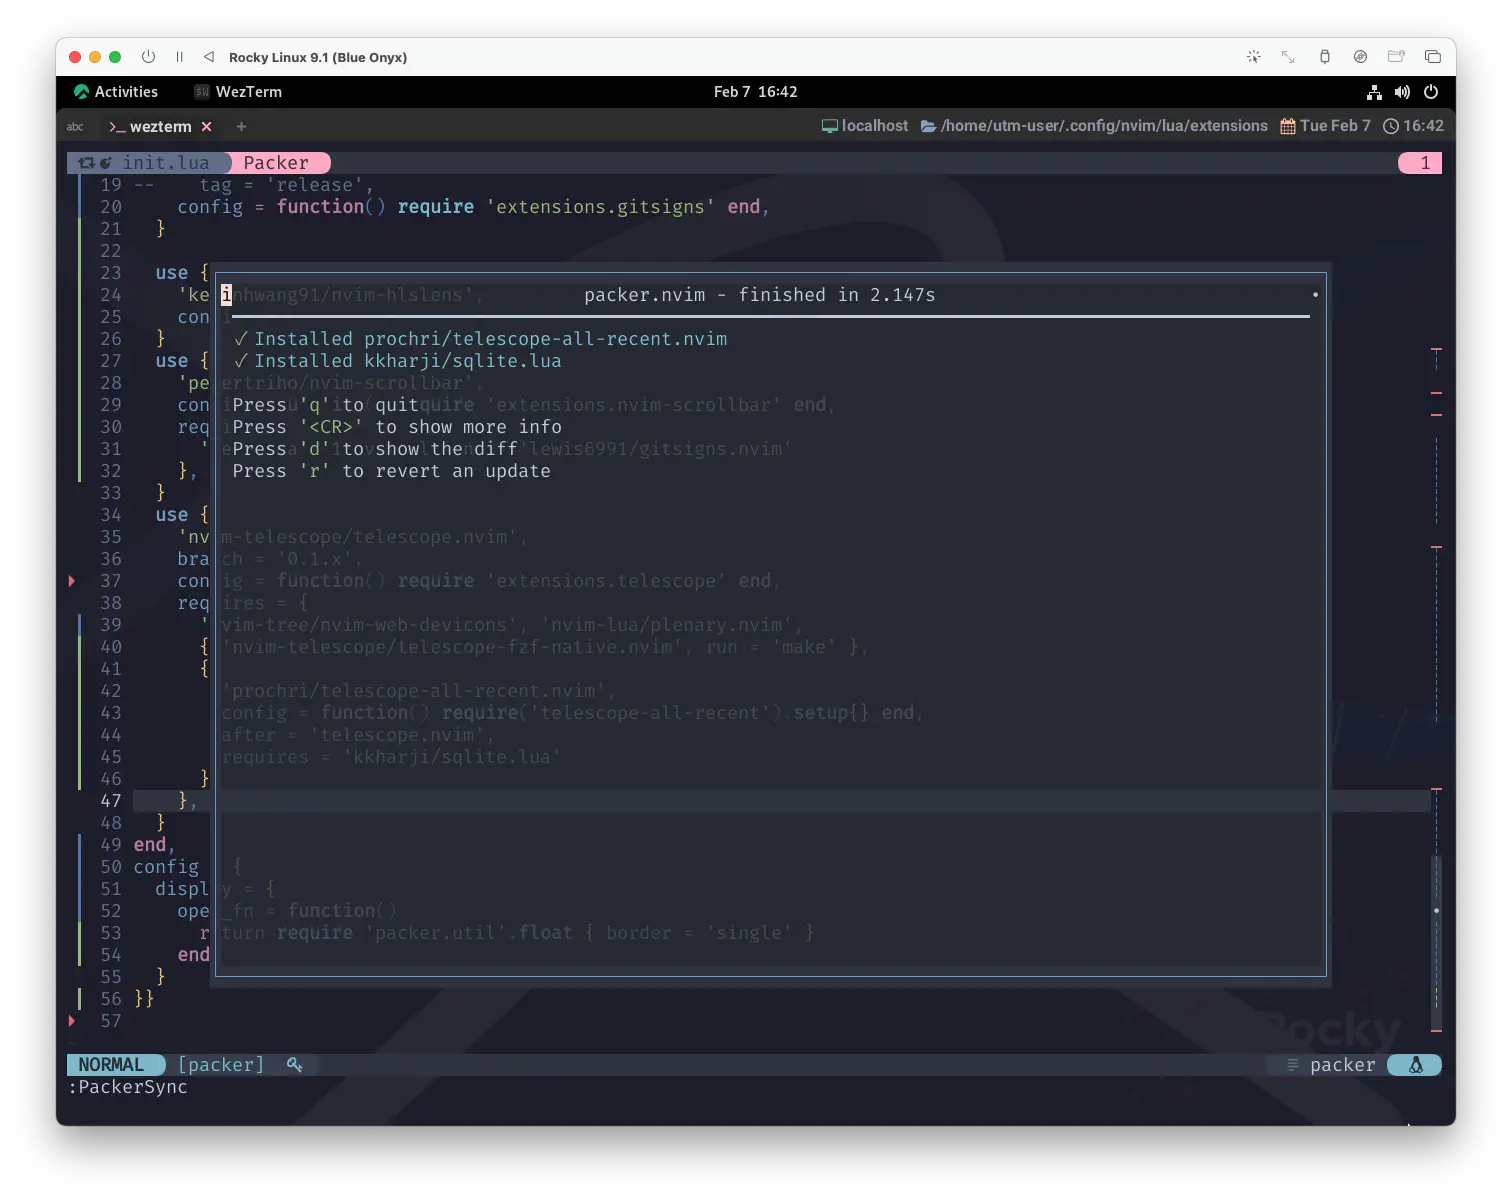1512x1200 pixels.
Task: Click the Press 'd' to show the diff hint
Action: coord(375,449)
